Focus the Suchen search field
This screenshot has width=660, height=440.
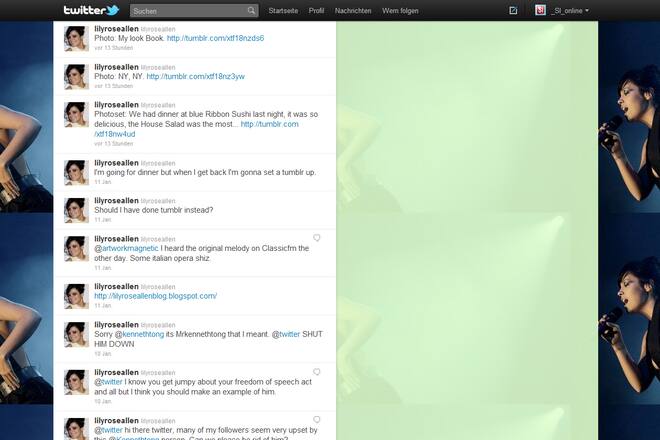click(x=188, y=11)
